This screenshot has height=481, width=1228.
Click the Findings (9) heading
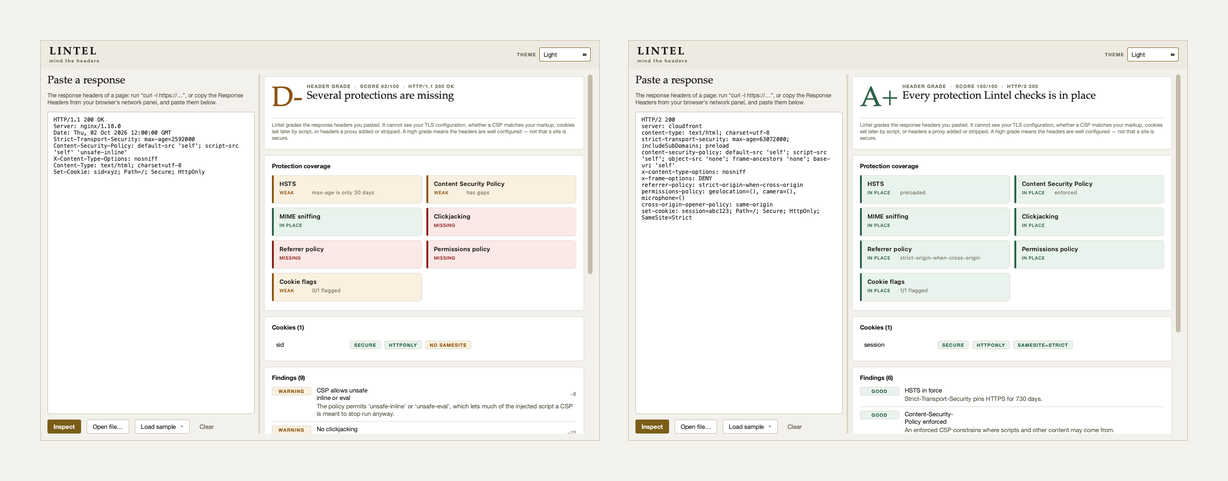click(x=289, y=377)
